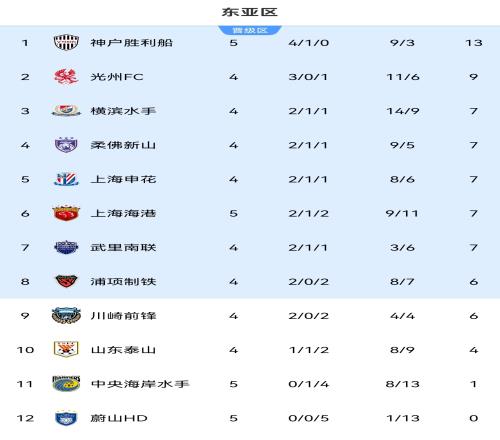500x440 pixels.
Task: Open the 光州FC team name link
Action: click(x=117, y=77)
